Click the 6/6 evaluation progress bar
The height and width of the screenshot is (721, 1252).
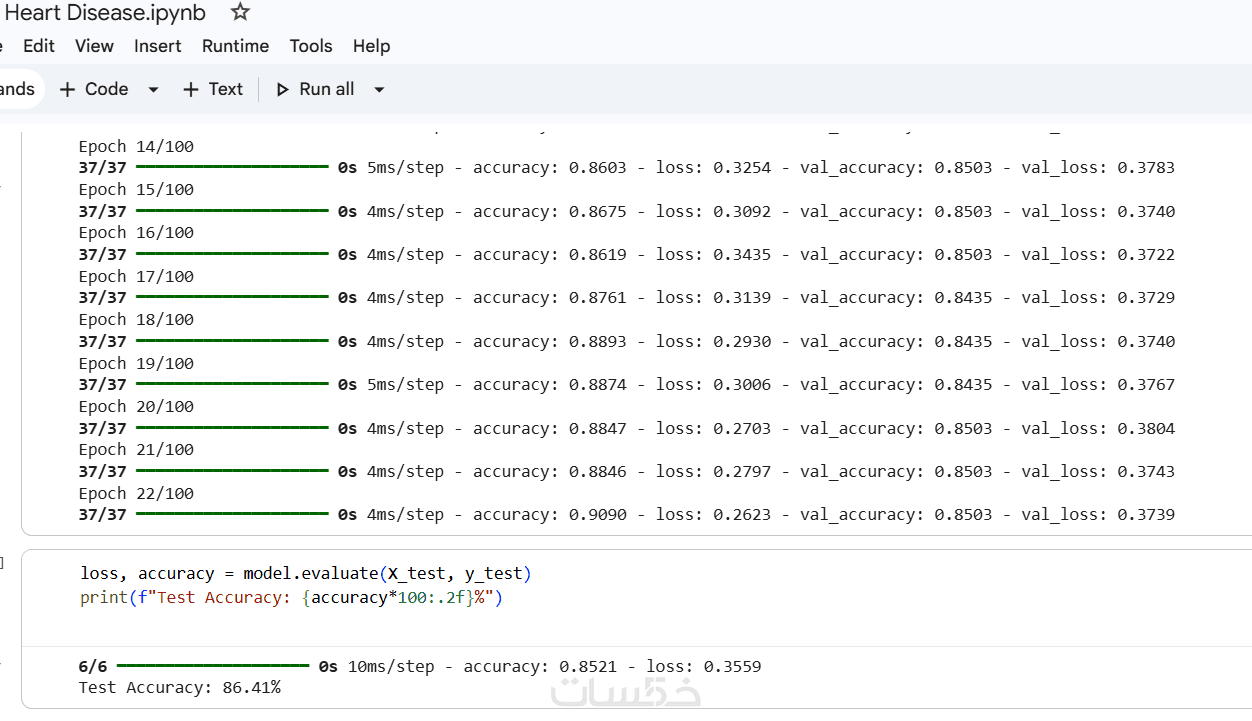tap(213, 666)
